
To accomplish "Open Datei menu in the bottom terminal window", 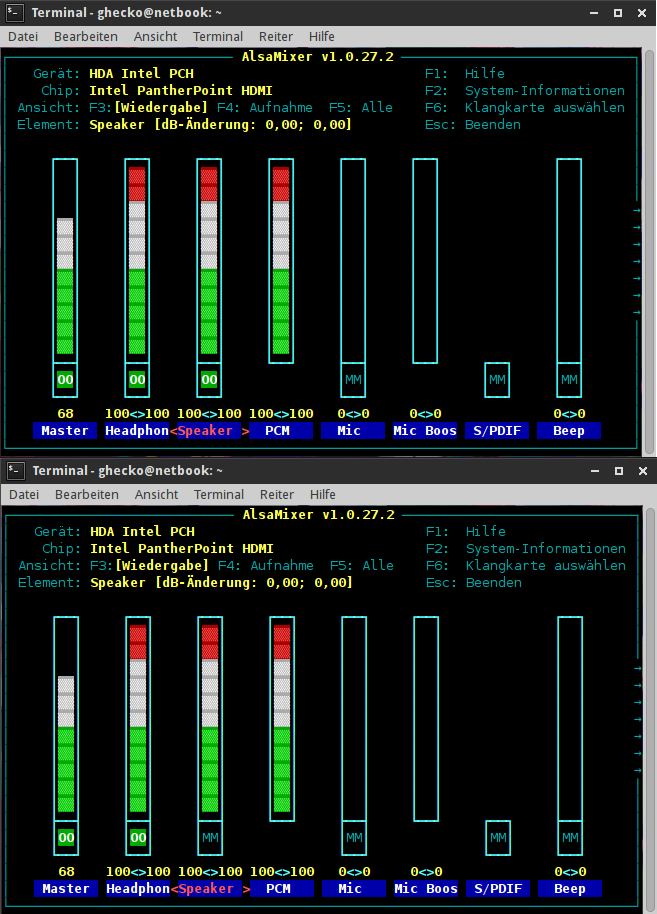I will pos(24,494).
